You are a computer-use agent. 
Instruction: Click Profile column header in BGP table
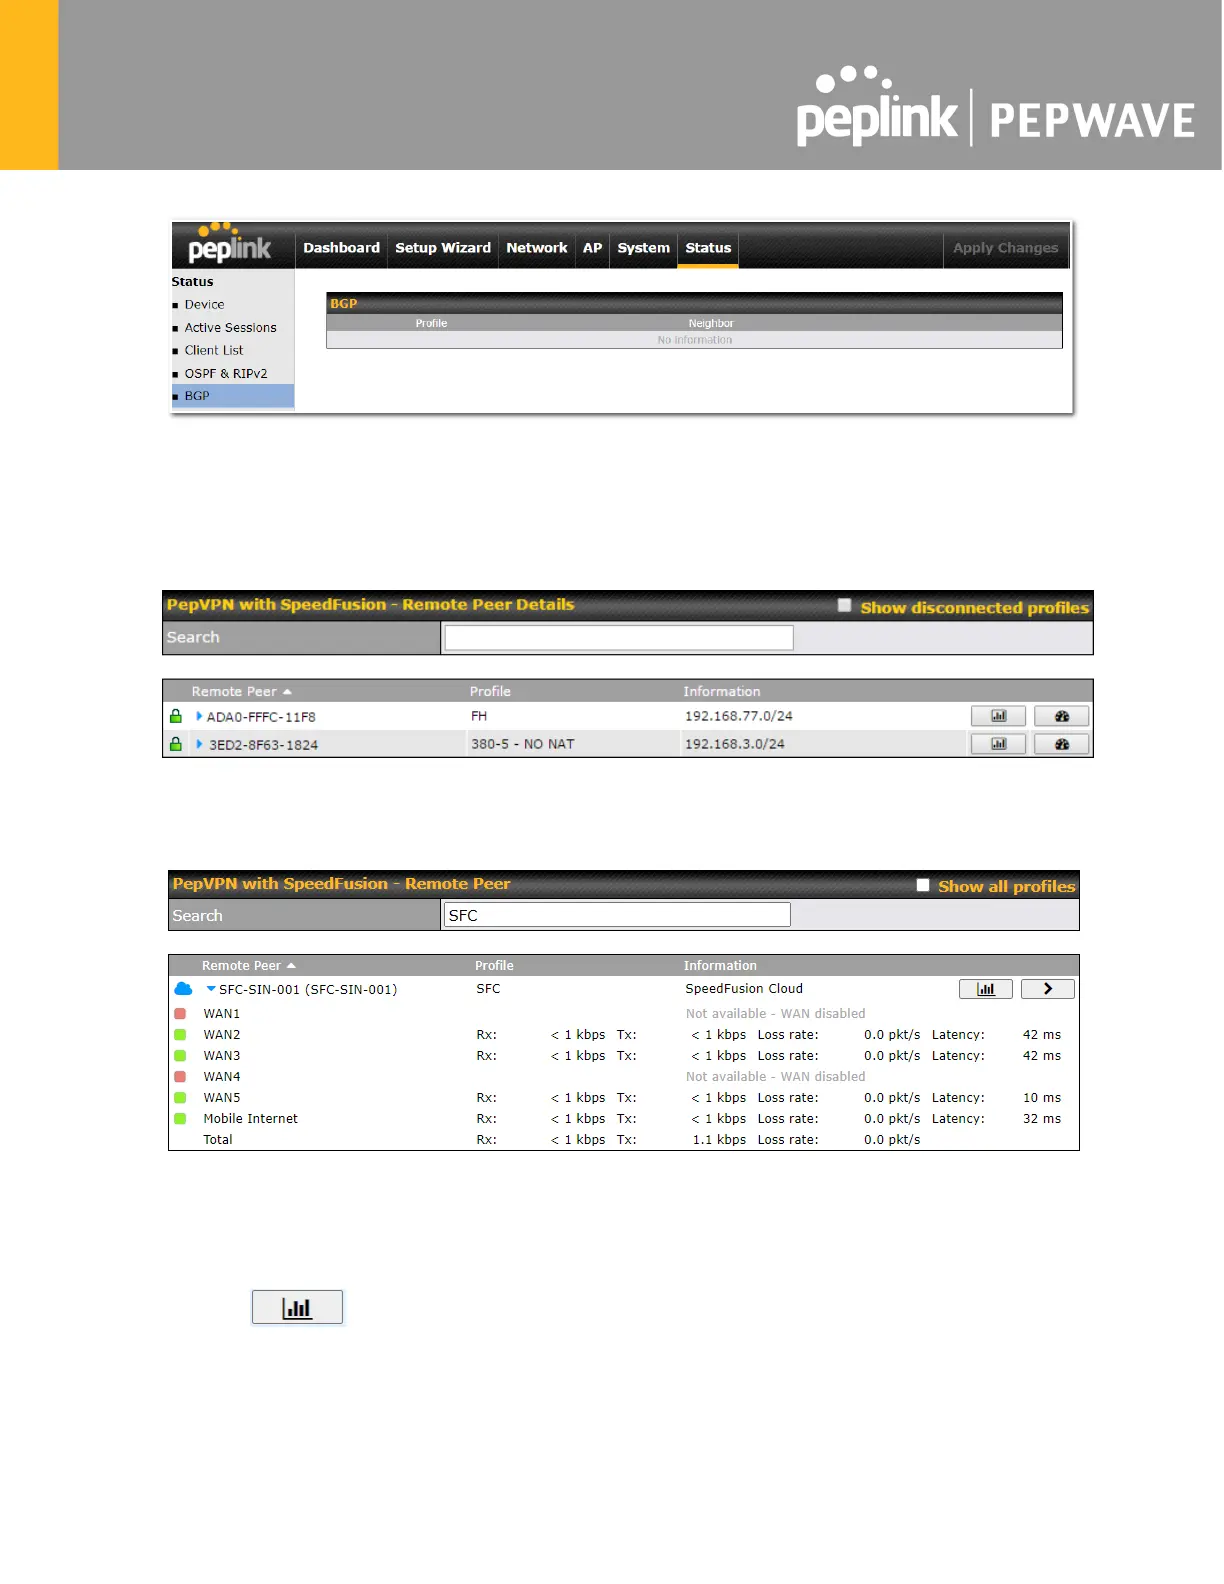coord(431,323)
